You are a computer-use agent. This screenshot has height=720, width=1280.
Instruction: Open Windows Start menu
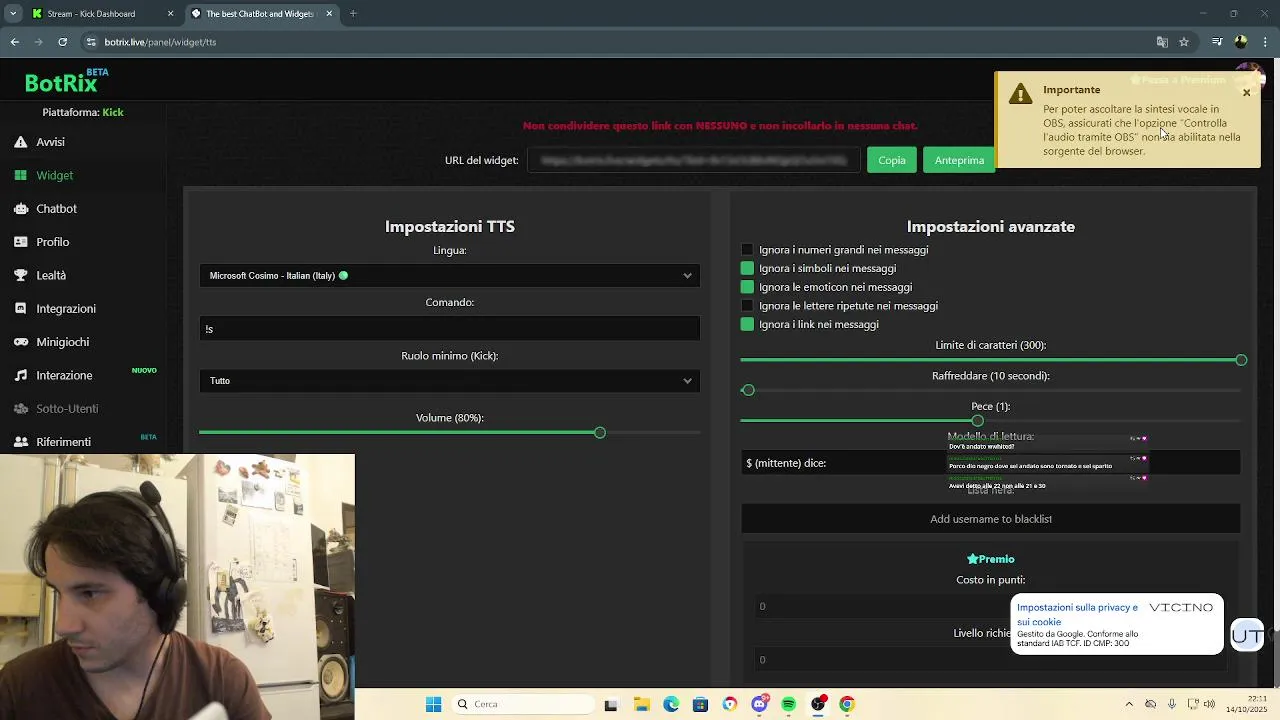point(433,704)
